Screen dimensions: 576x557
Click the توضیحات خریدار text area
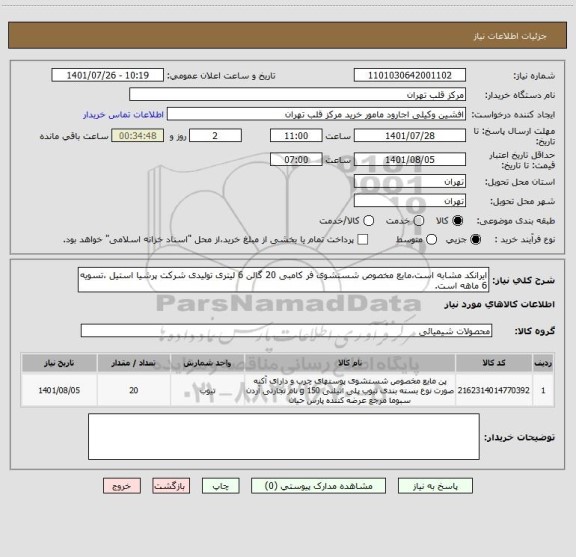pyautogui.click(x=284, y=436)
